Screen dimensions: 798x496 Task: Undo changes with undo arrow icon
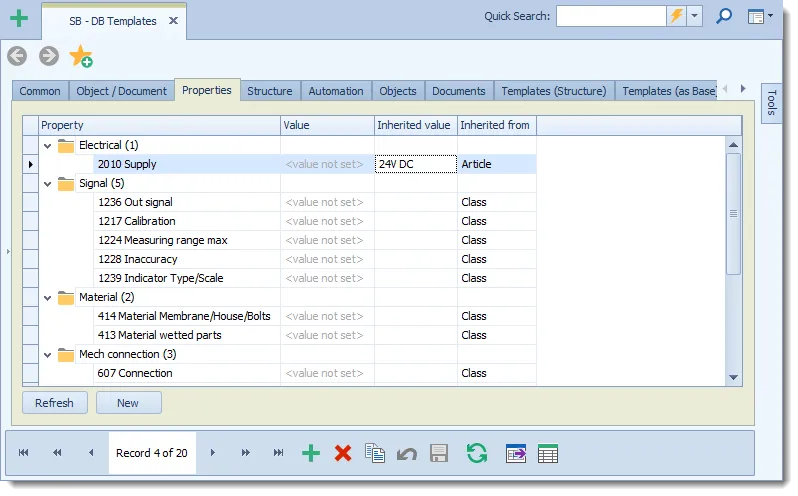(407, 453)
